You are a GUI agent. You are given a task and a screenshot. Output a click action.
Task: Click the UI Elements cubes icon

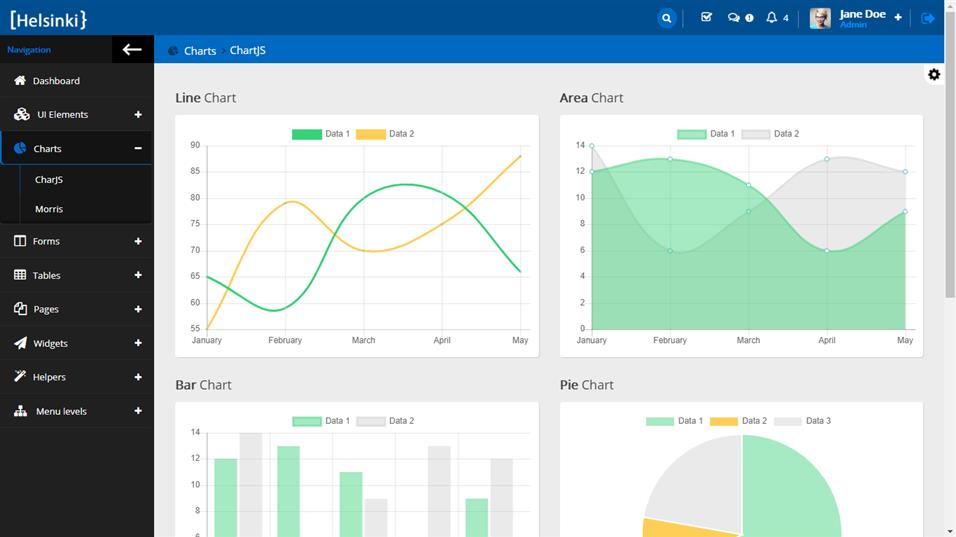point(21,114)
